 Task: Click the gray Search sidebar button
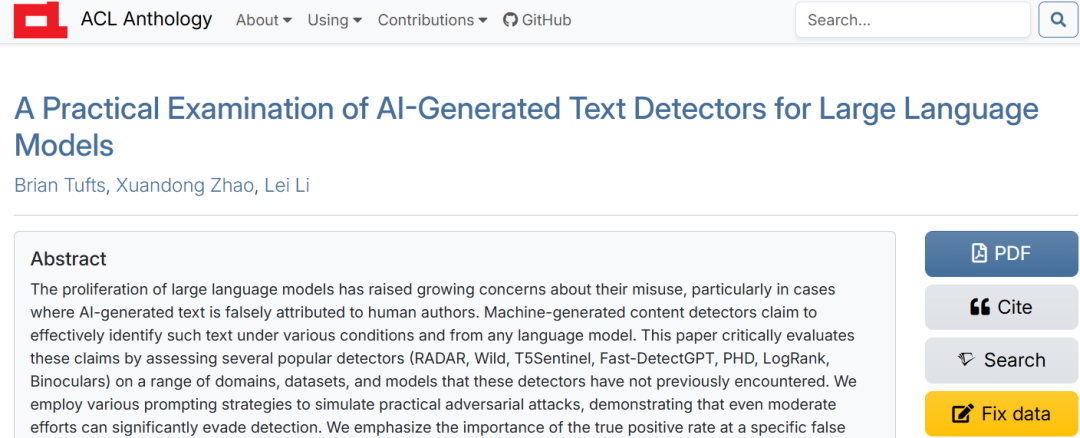pos(1001,359)
